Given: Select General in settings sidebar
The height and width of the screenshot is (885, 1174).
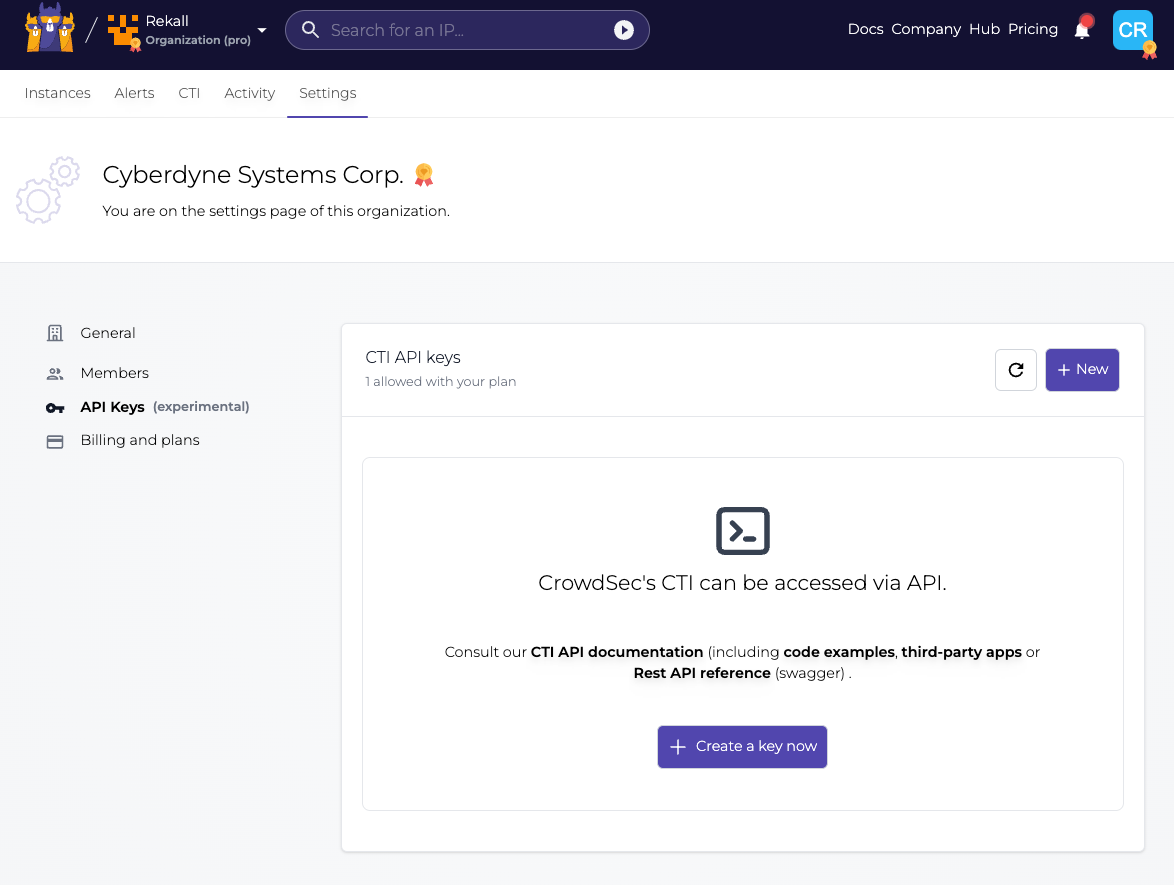Looking at the screenshot, I should click(107, 333).
